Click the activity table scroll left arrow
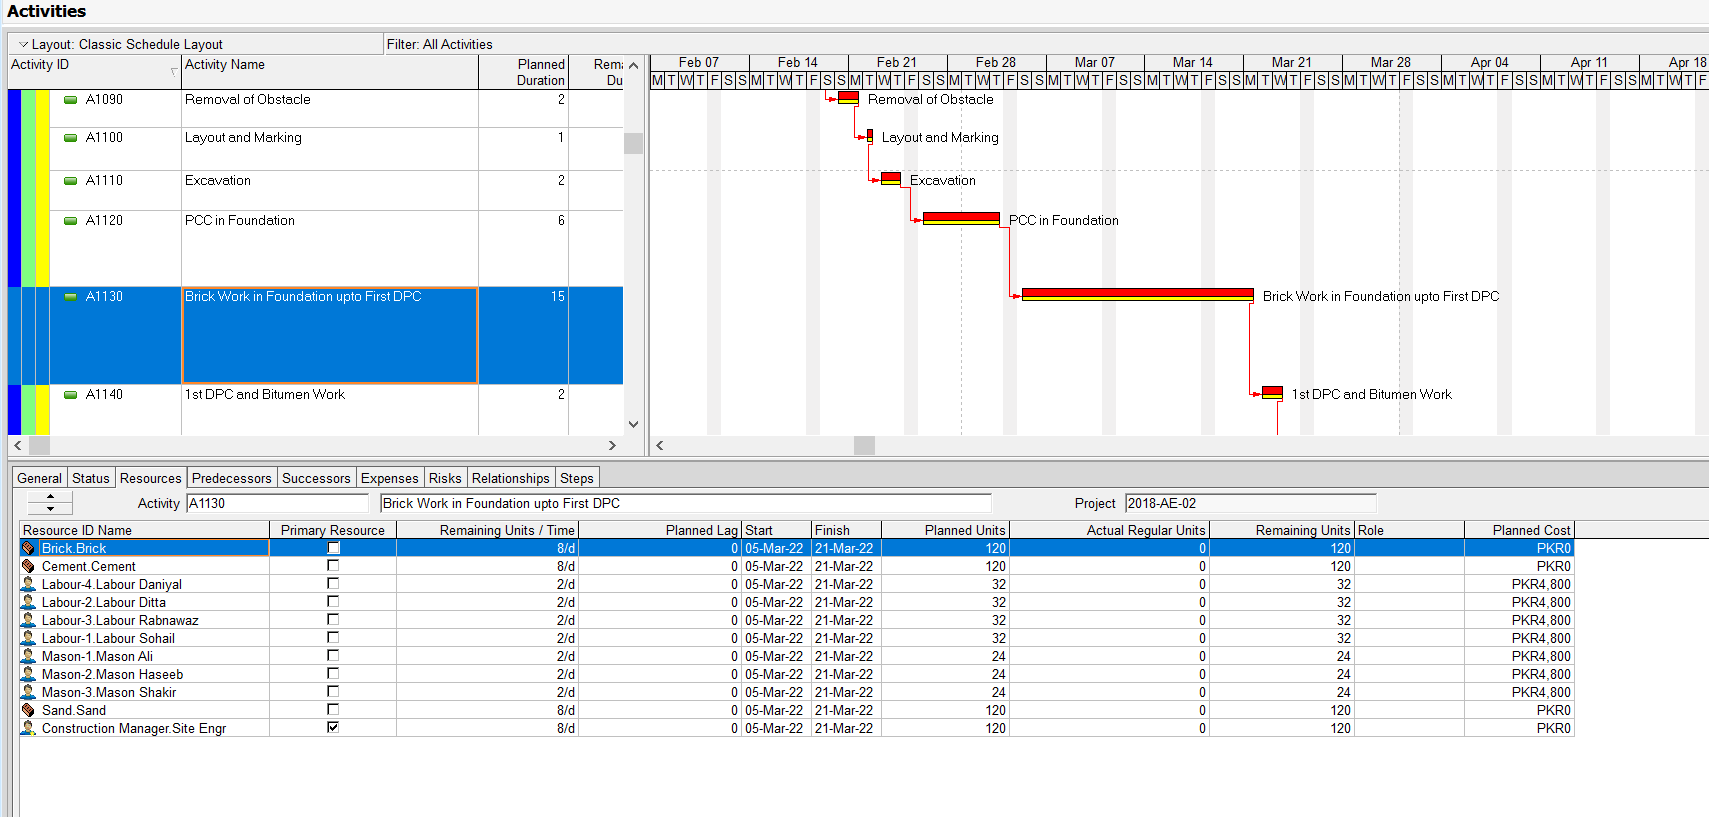The image size is (1709, 817). pos(17,445)
